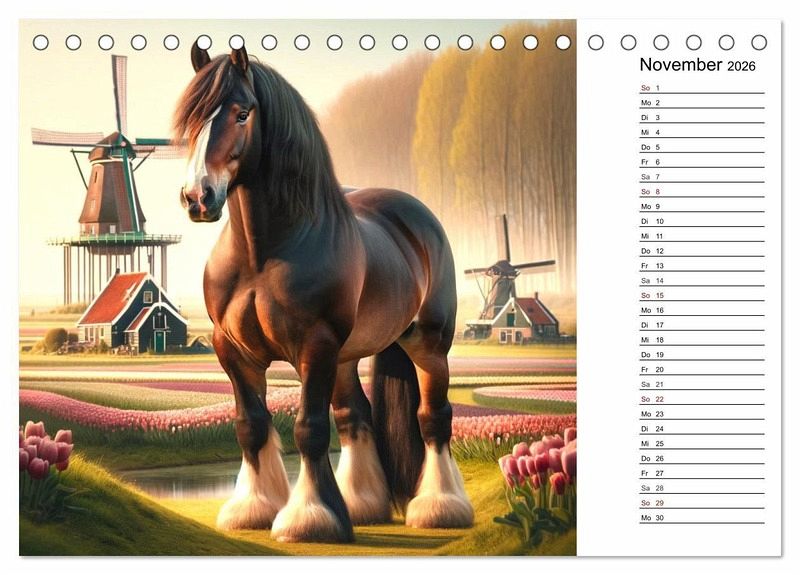Select the So 22 date row

pos(702,399)
